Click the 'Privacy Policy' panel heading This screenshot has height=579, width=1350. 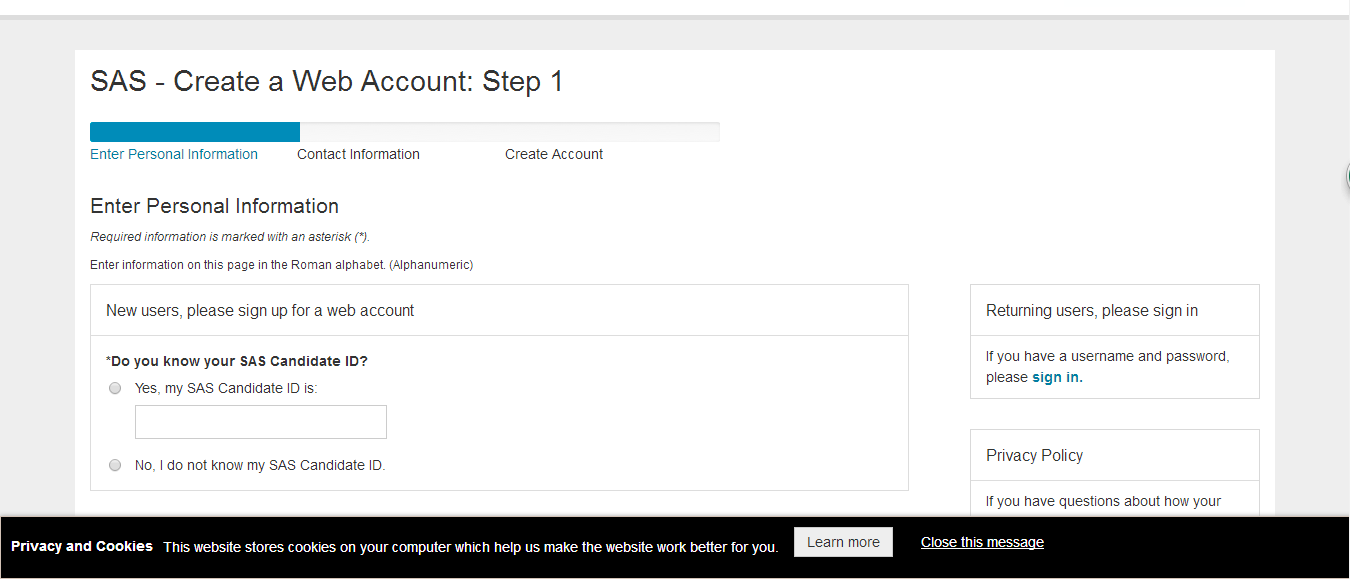point(1034,455)
